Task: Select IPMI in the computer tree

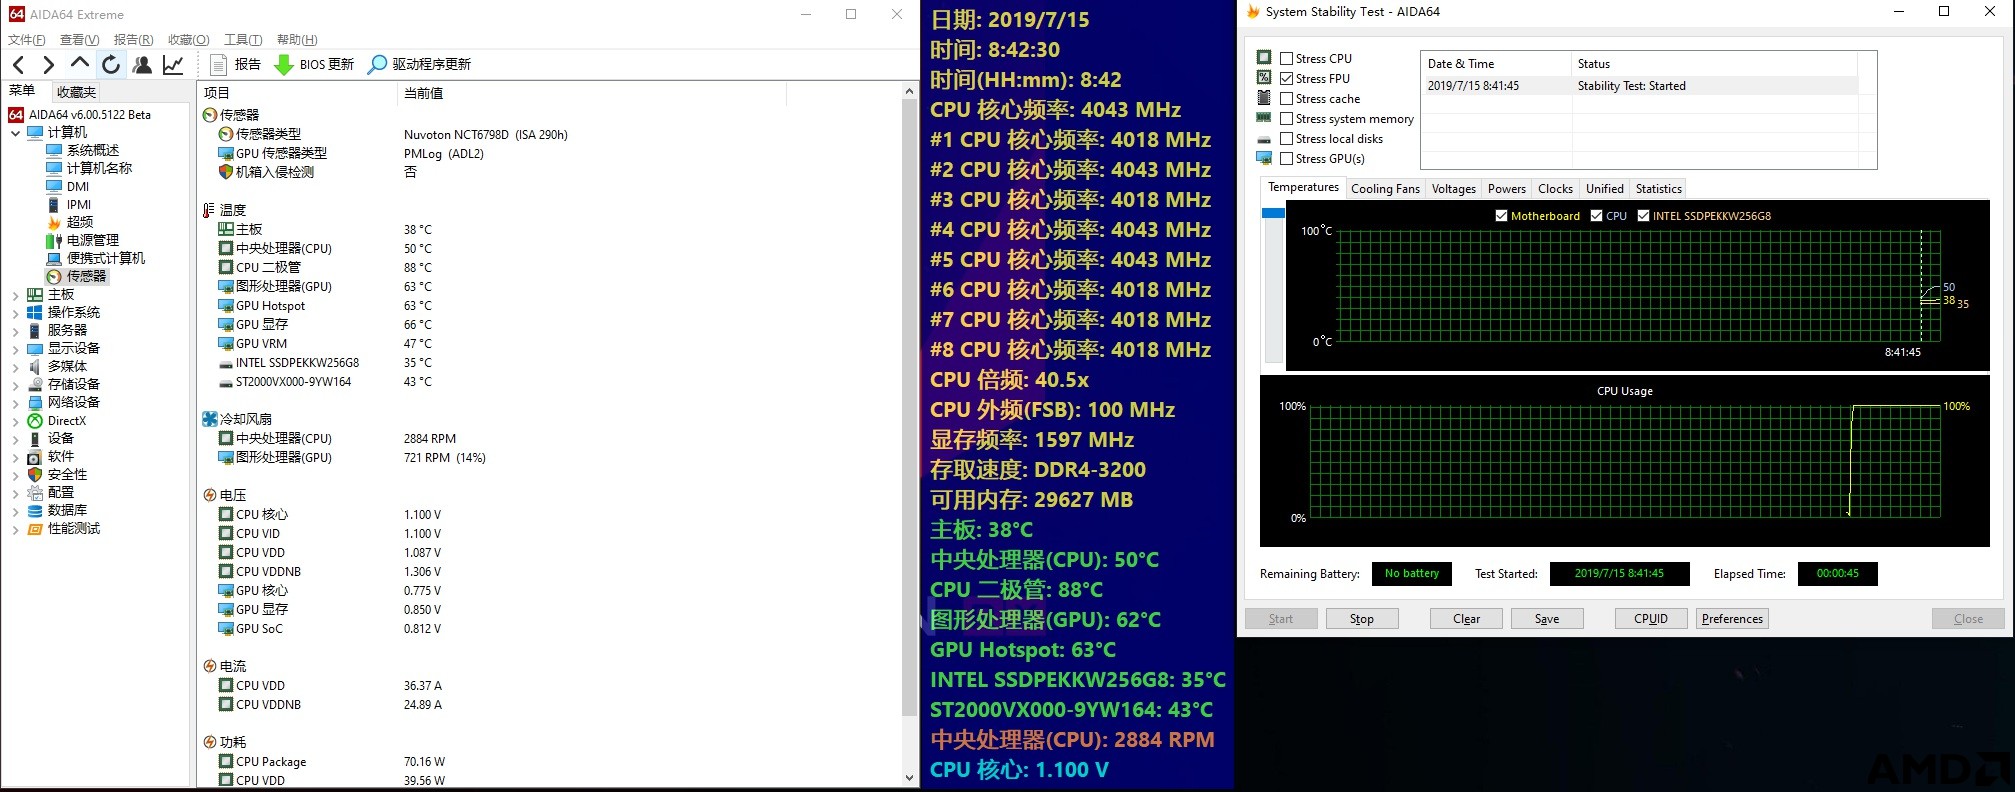Action: point(69,204)
